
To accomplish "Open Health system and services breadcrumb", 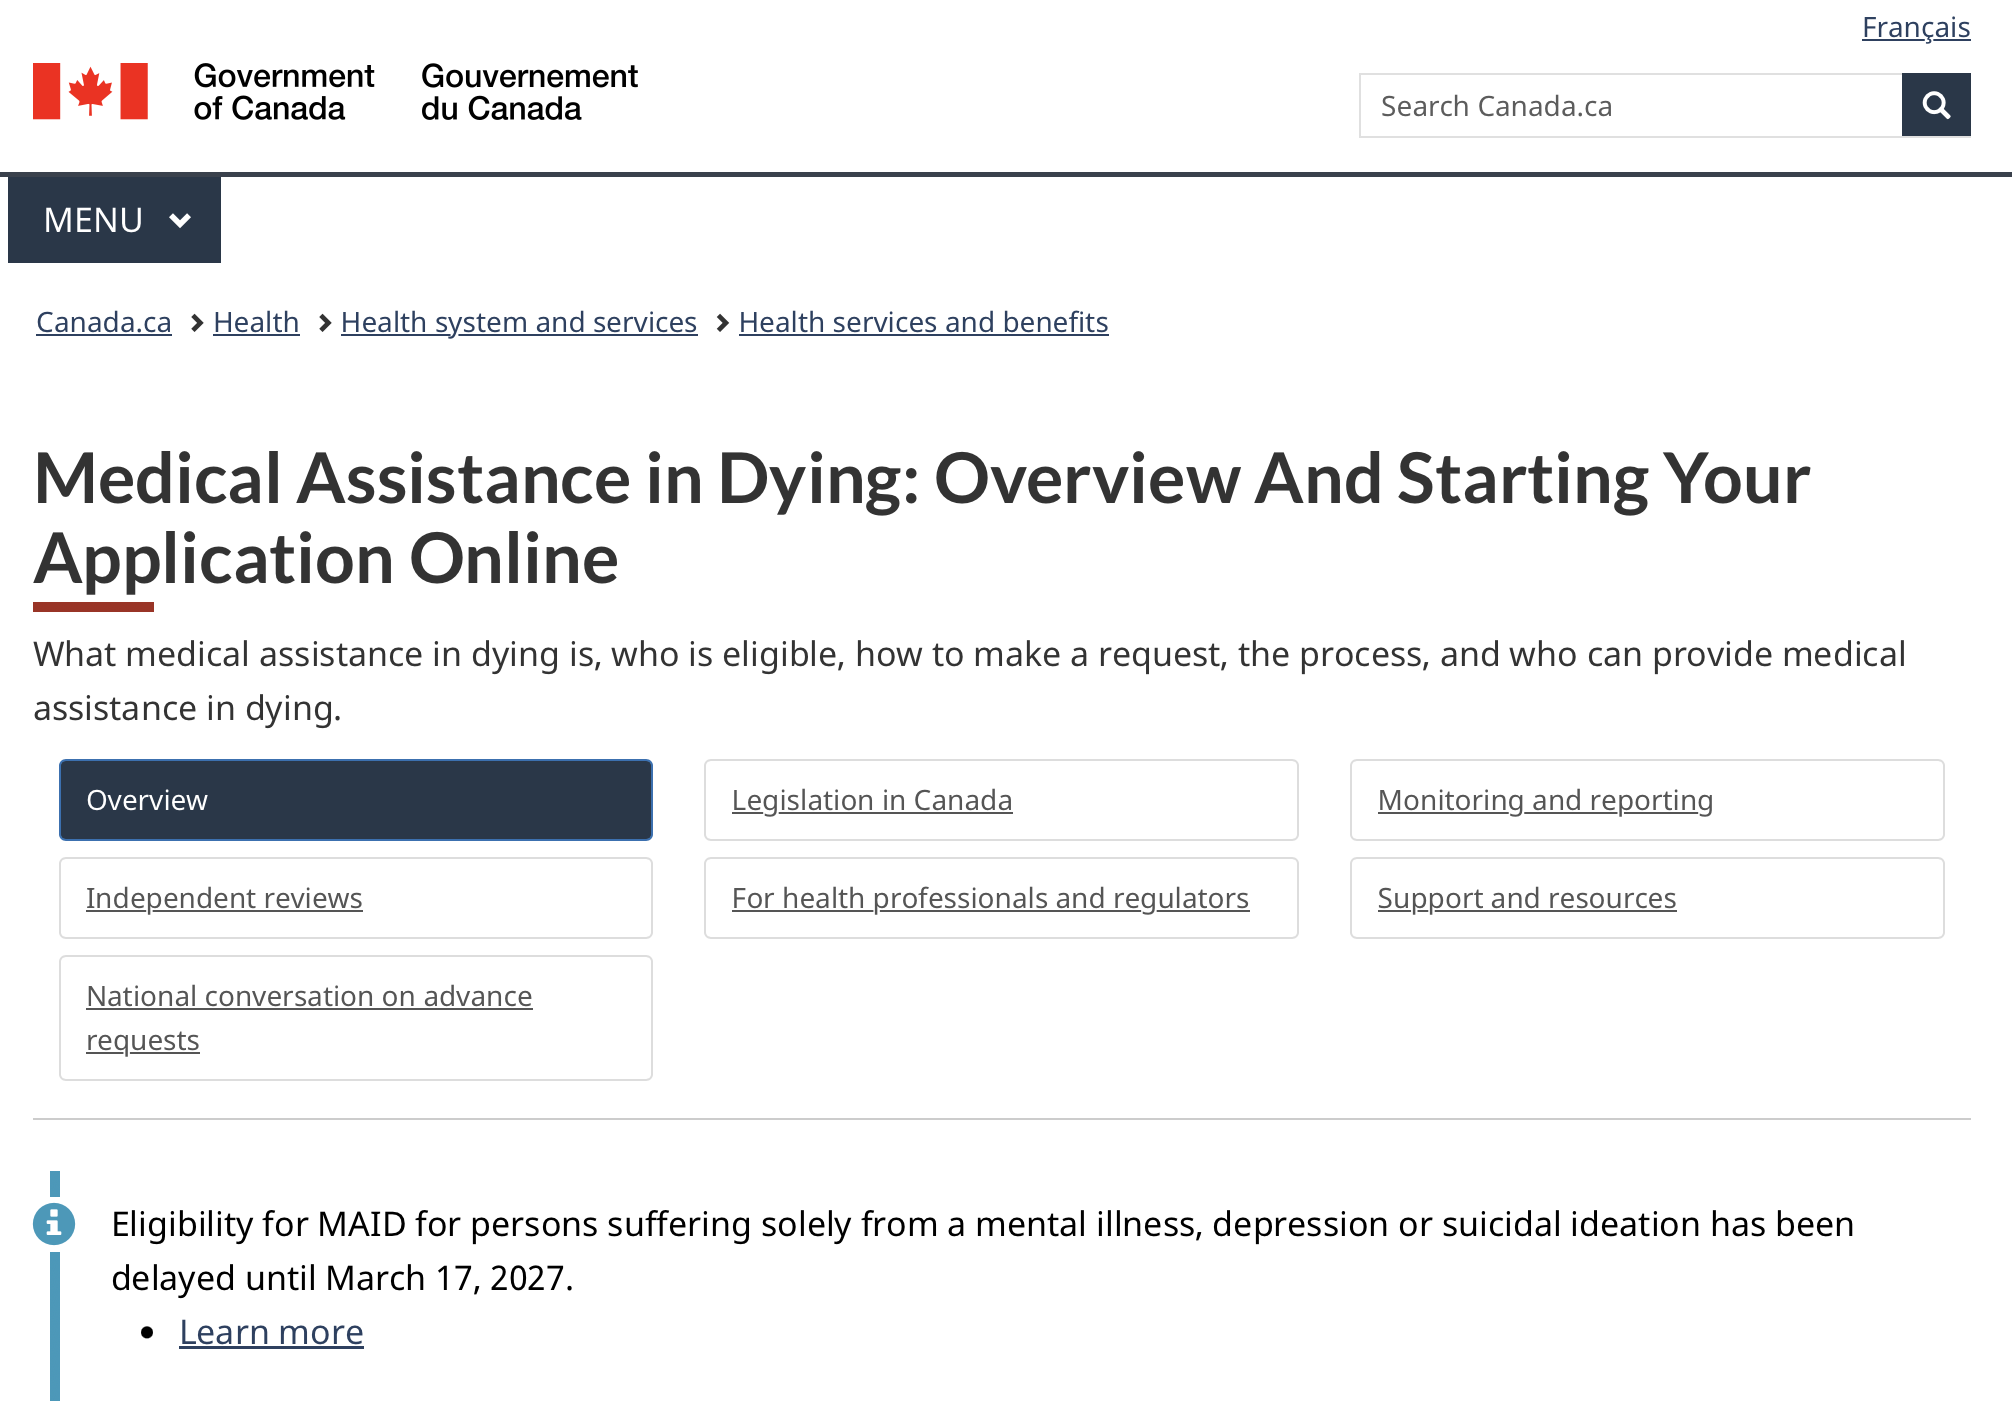I will click(x=518, y=322).
